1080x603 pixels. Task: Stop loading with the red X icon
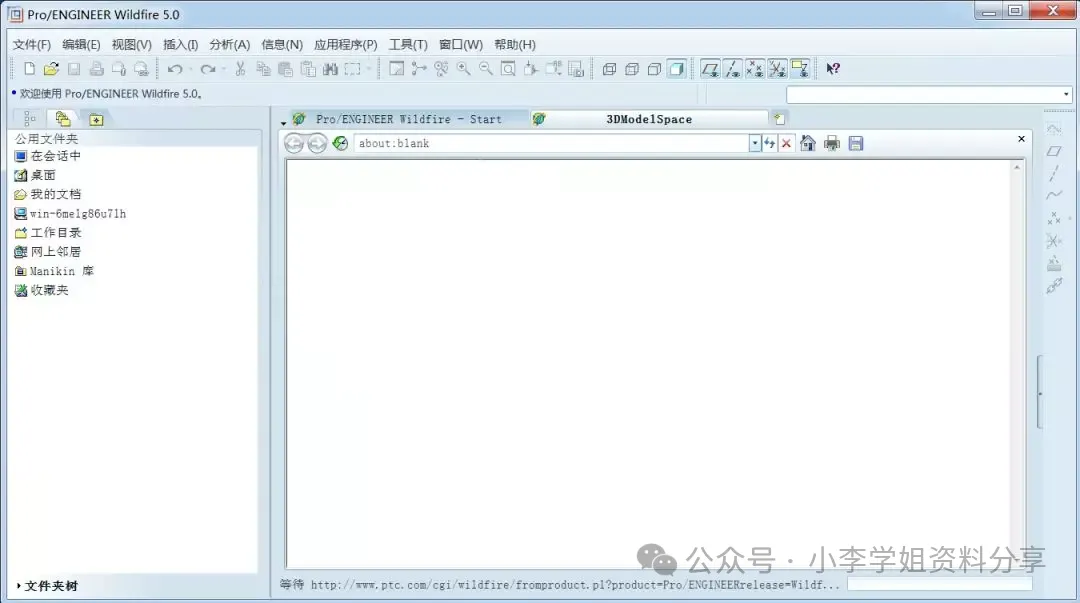point(786,143)
